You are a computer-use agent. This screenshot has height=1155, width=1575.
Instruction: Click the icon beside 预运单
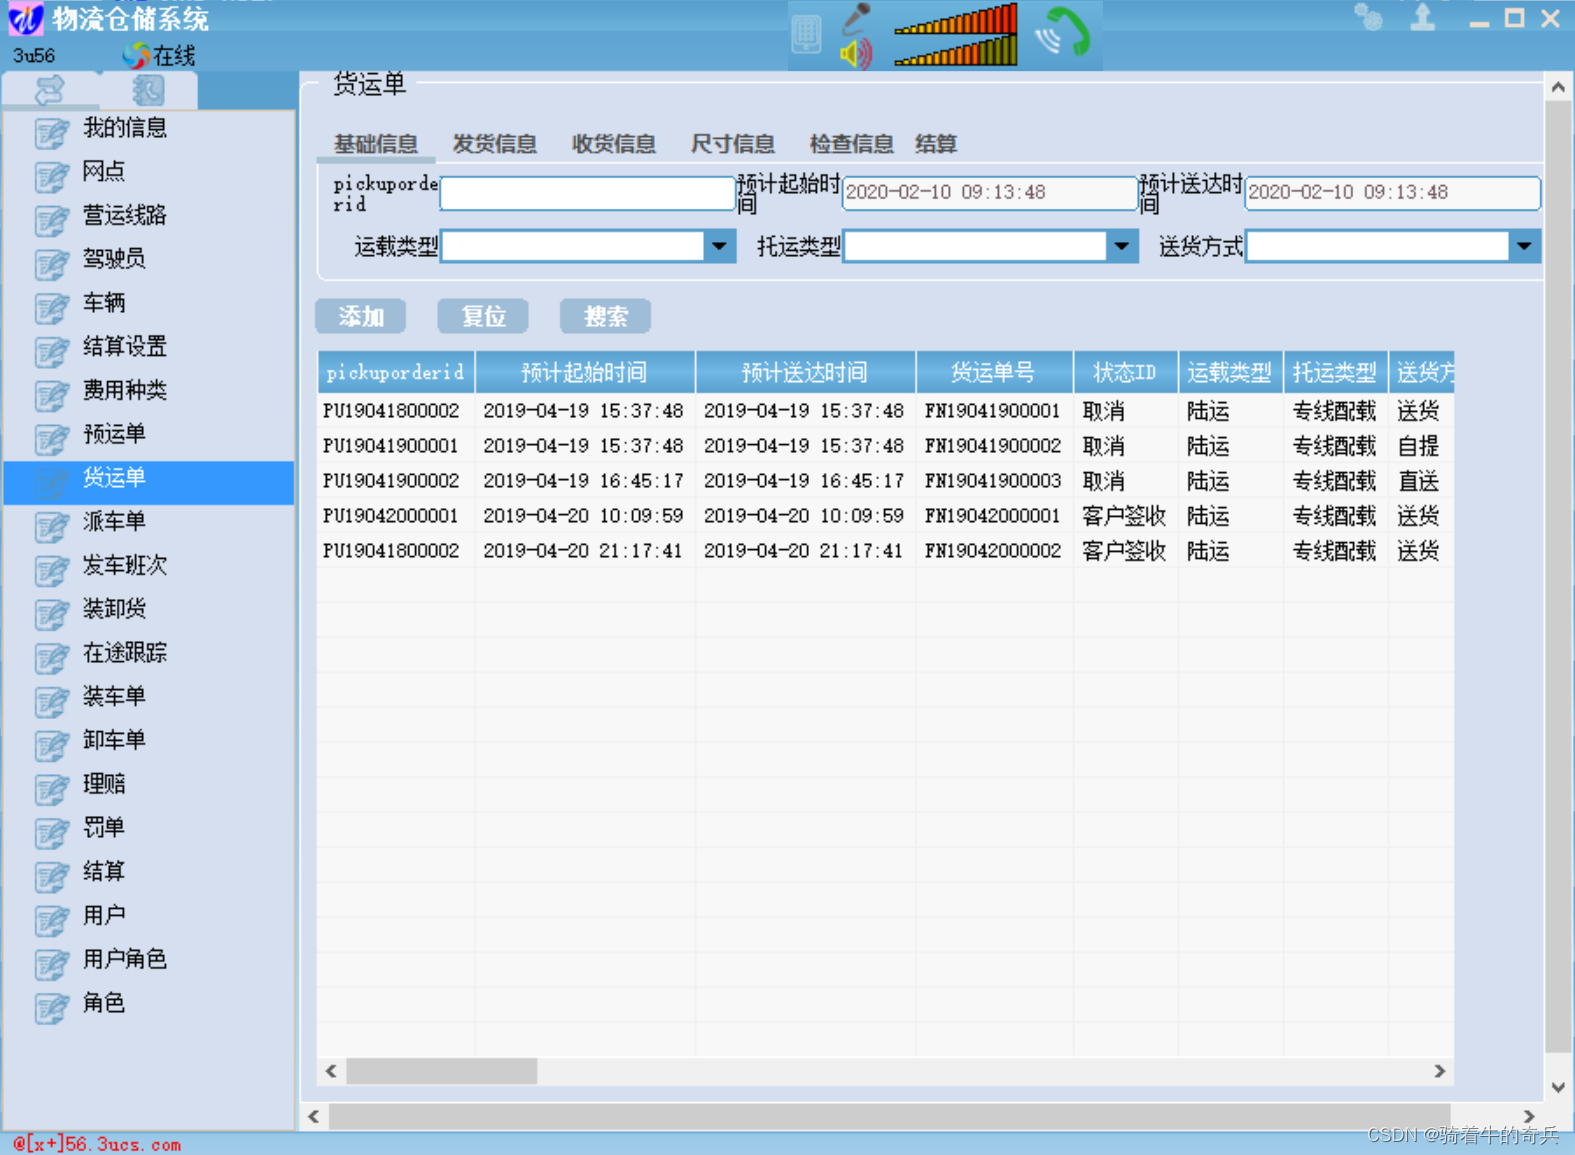pos(52,438)
